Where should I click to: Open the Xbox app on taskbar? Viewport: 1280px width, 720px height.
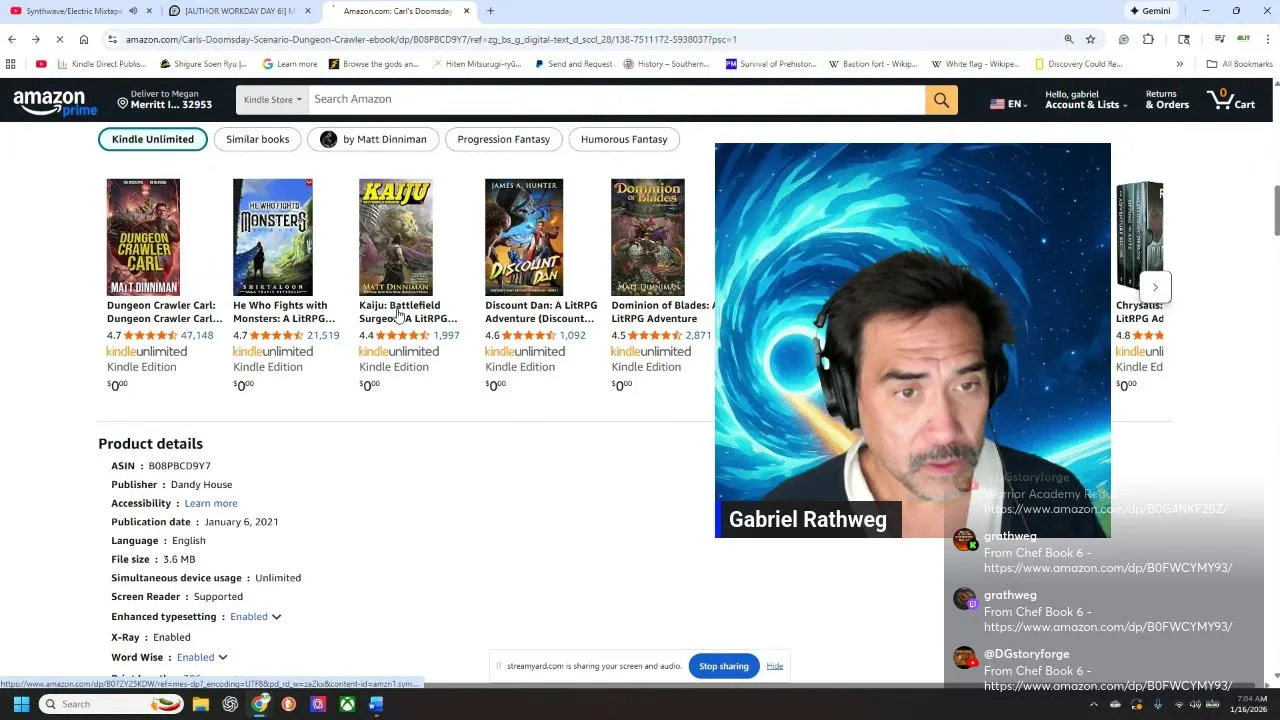(x=347, y=704)
